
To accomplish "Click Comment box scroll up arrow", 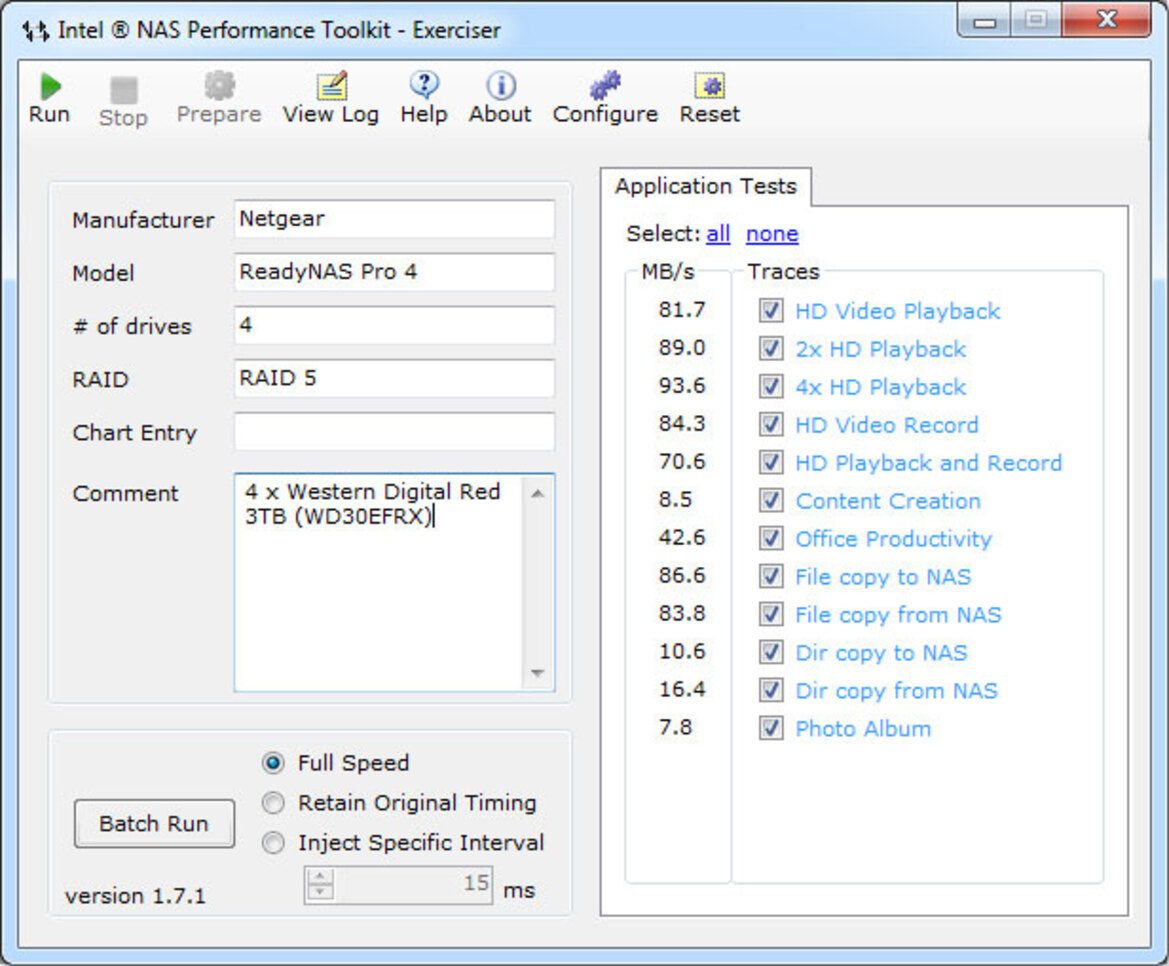I will [x=538, y=493].
